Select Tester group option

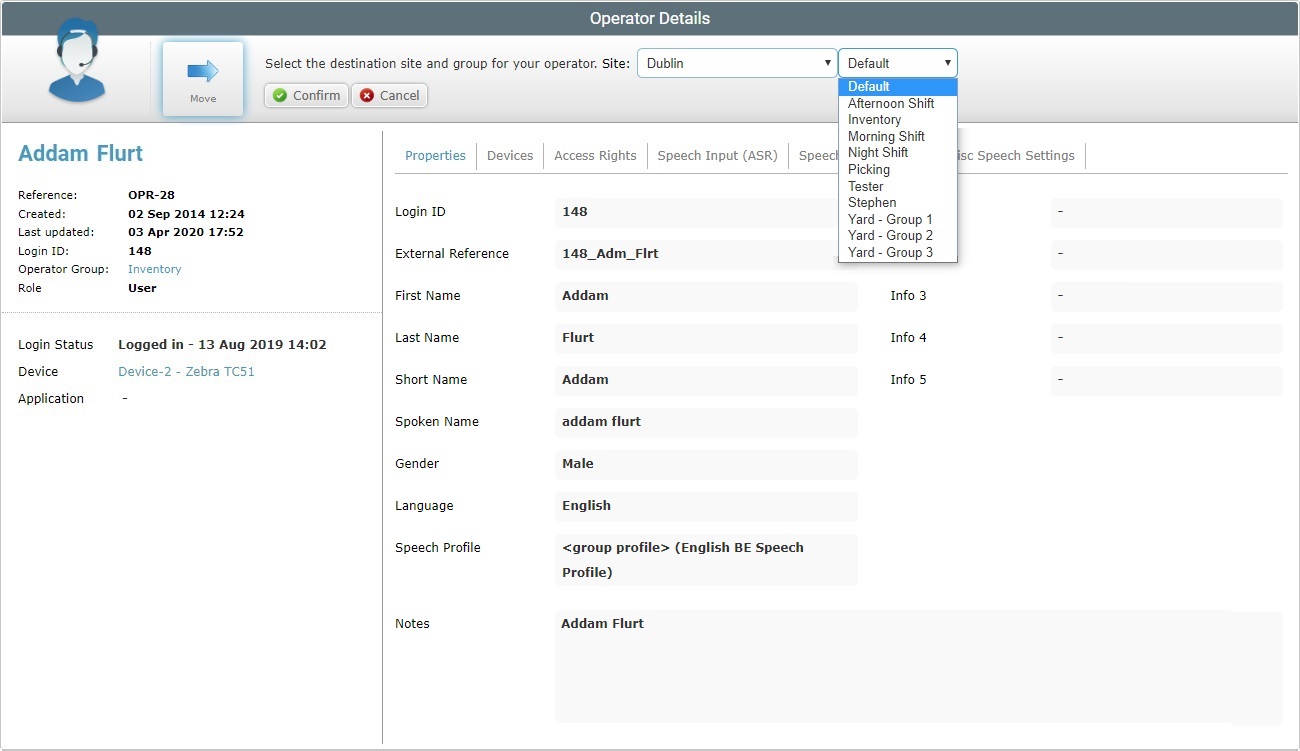click(865, 186)
